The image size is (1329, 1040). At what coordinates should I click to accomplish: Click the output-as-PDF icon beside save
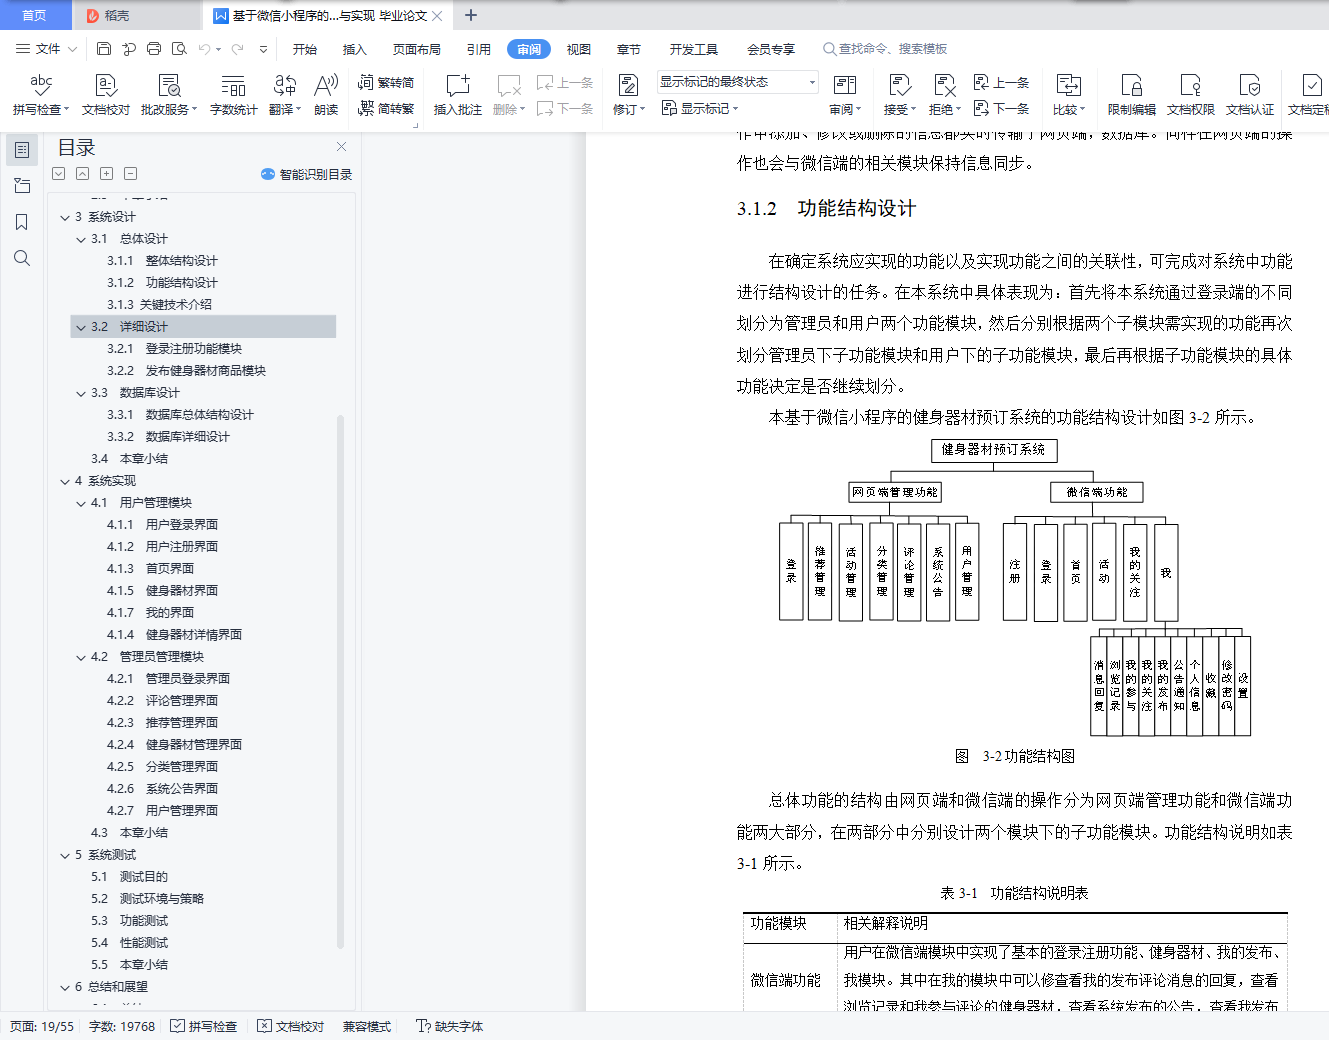(129, 48)
